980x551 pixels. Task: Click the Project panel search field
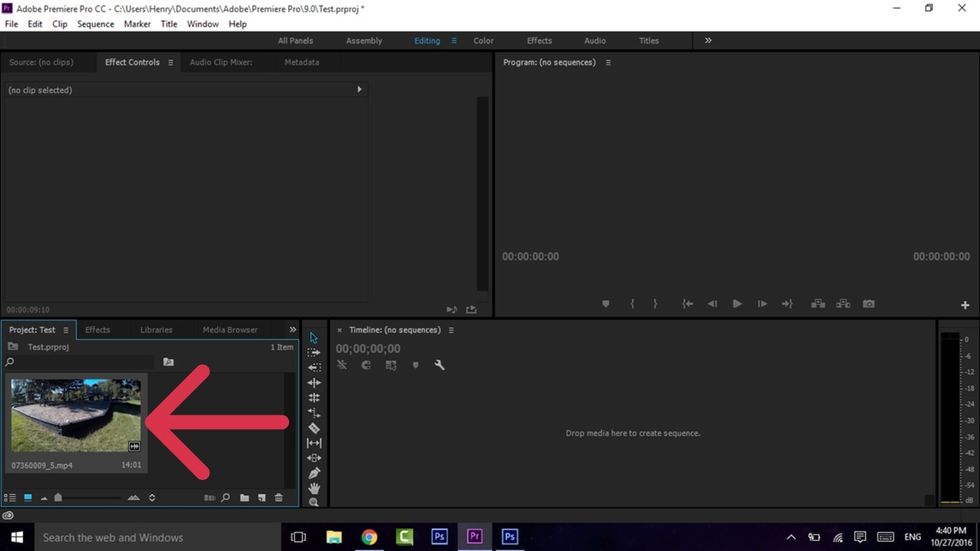(79, 362)
